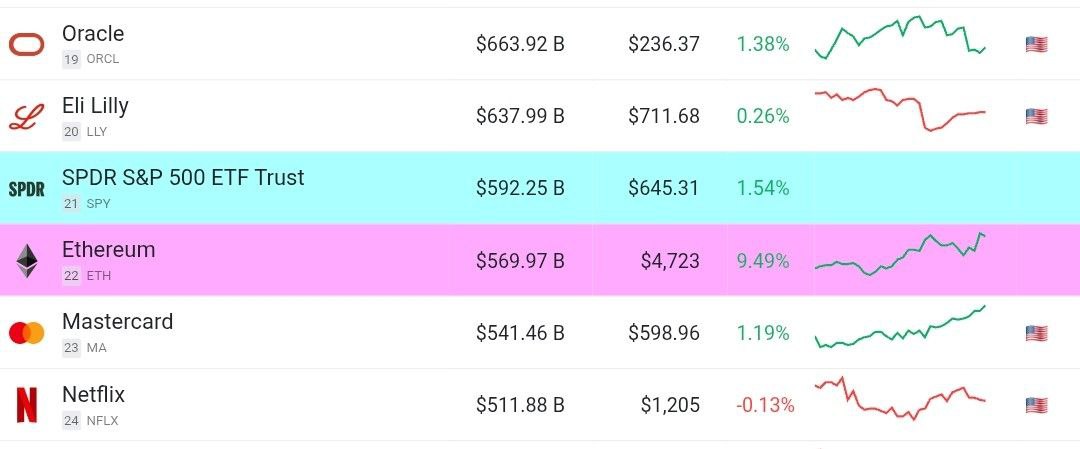Viewport: 1080px width, 449px height.
Task: Click the Mastercard rising price chart
Action: pos(900,326)
